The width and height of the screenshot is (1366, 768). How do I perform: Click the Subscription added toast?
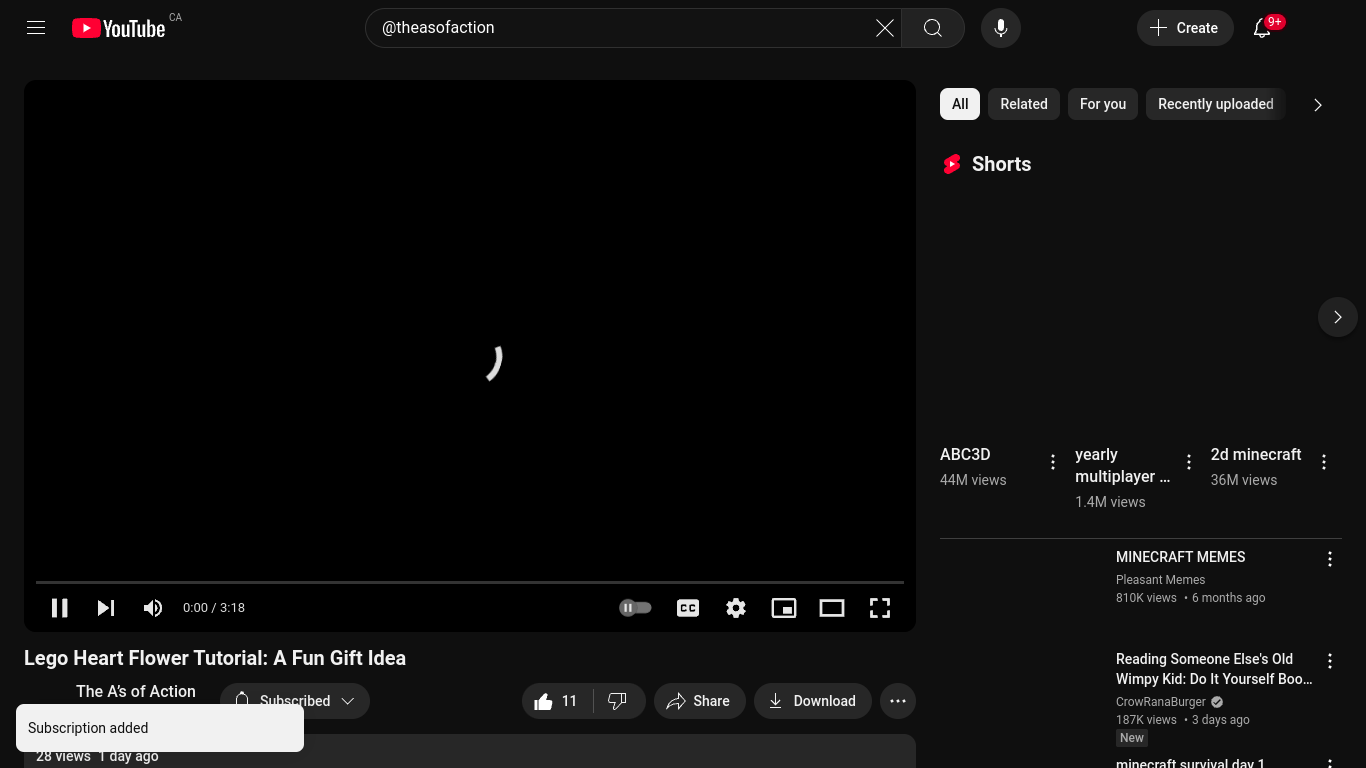(160, 728)
